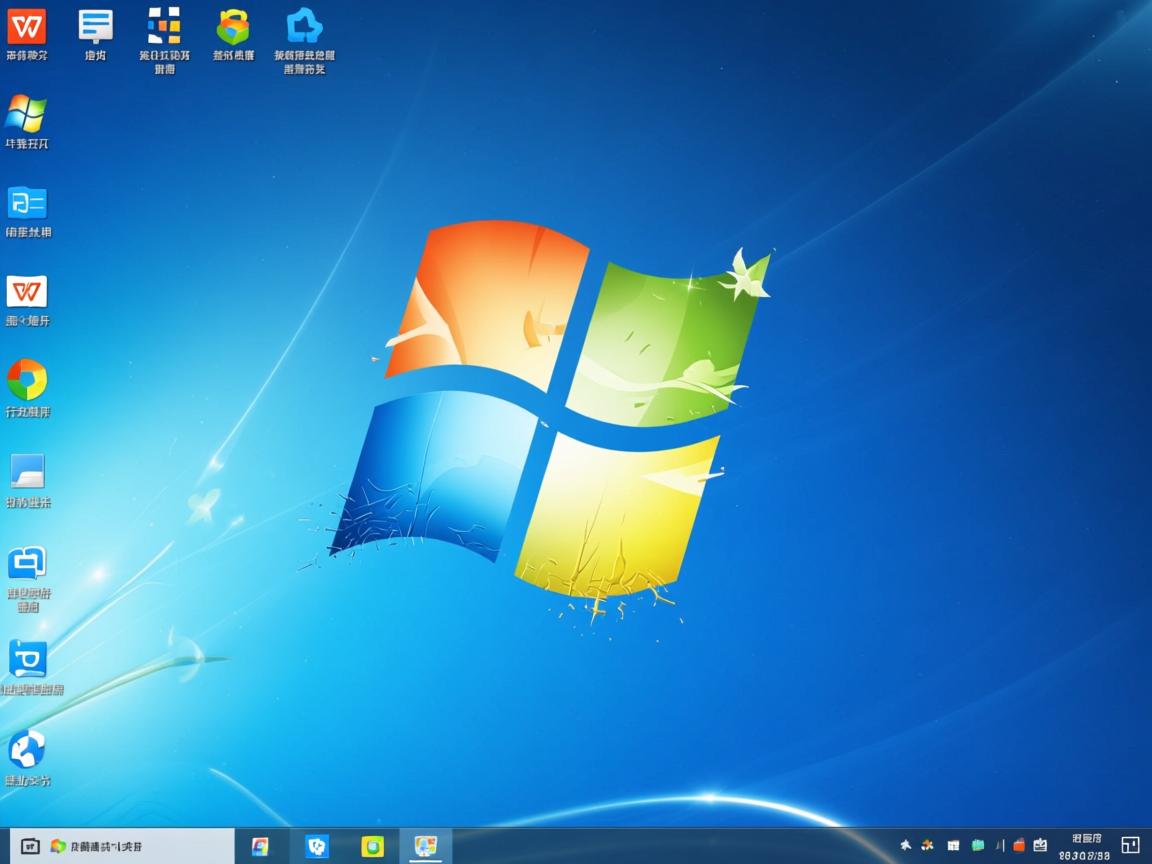Open the blue P document desktop icon

click(27, 659)
